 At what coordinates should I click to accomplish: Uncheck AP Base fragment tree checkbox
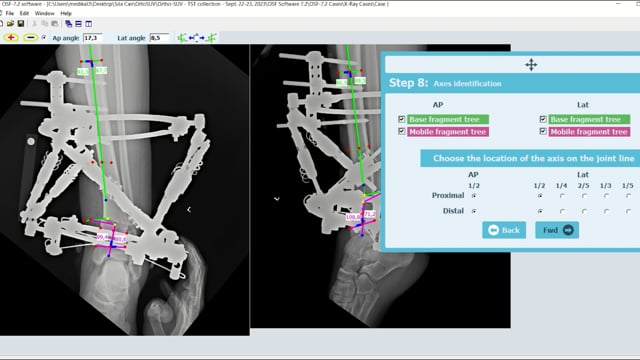pos(402,119)
